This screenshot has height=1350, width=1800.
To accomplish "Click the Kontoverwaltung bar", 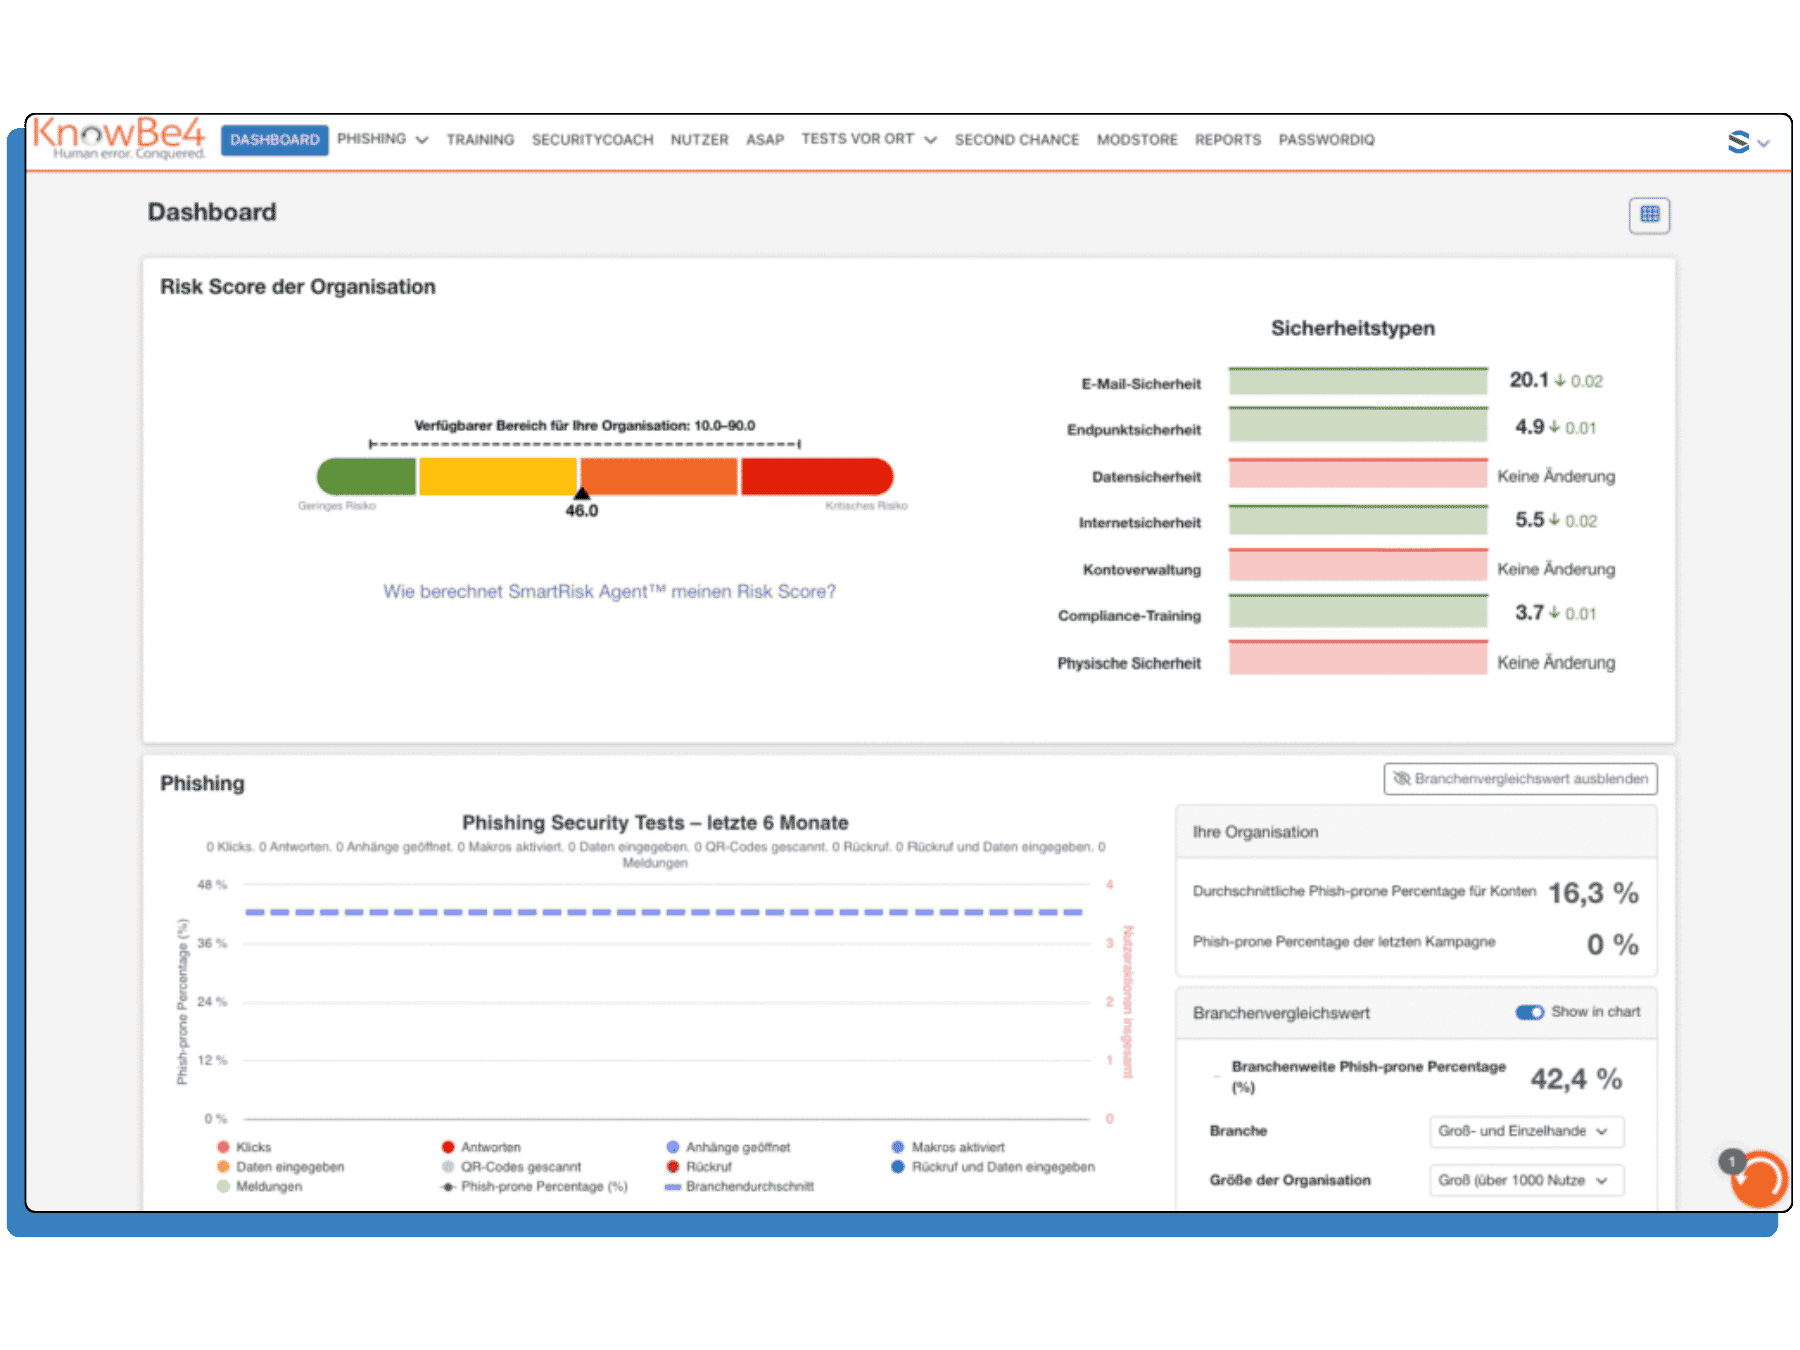I will [x=1358, y=565].
